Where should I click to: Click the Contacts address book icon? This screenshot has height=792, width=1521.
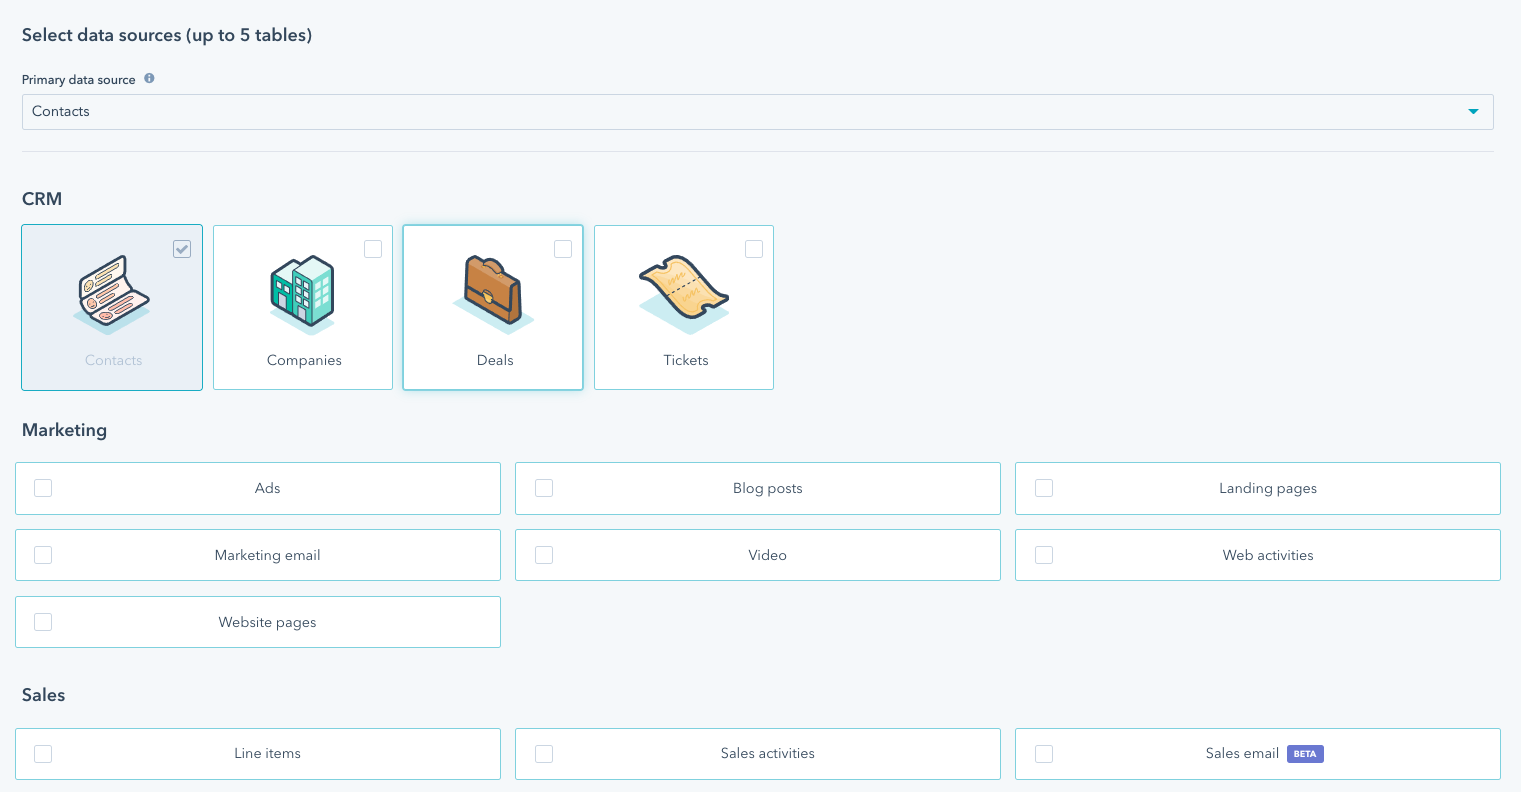(112, 292)
